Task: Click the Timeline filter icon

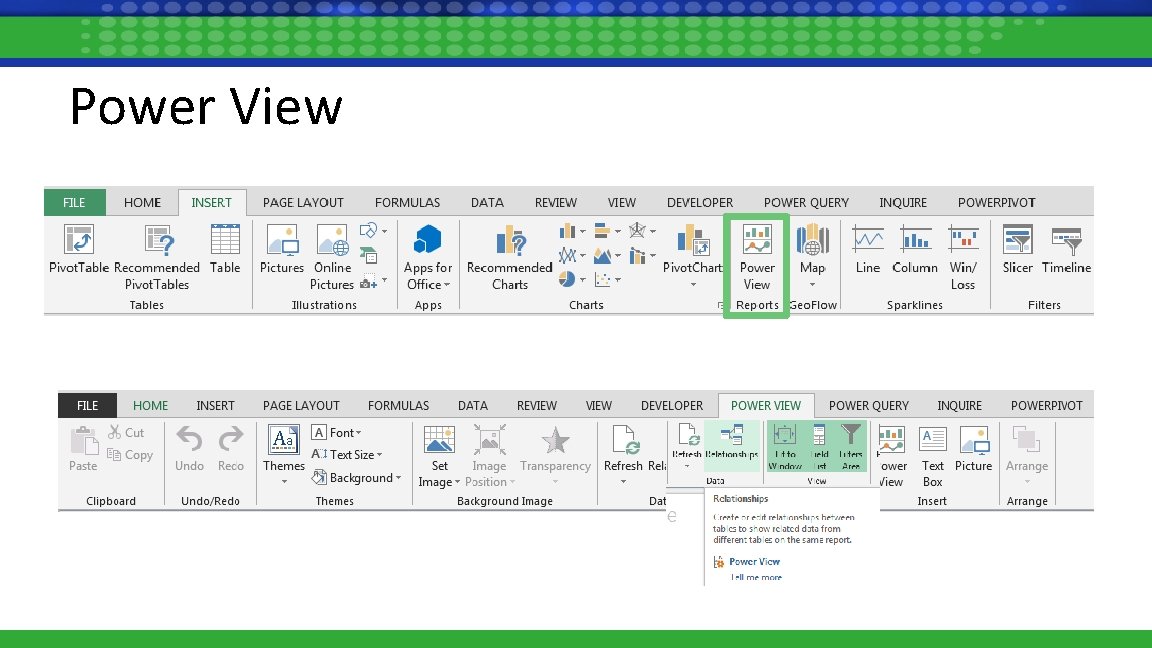Action: [1066, 240]
